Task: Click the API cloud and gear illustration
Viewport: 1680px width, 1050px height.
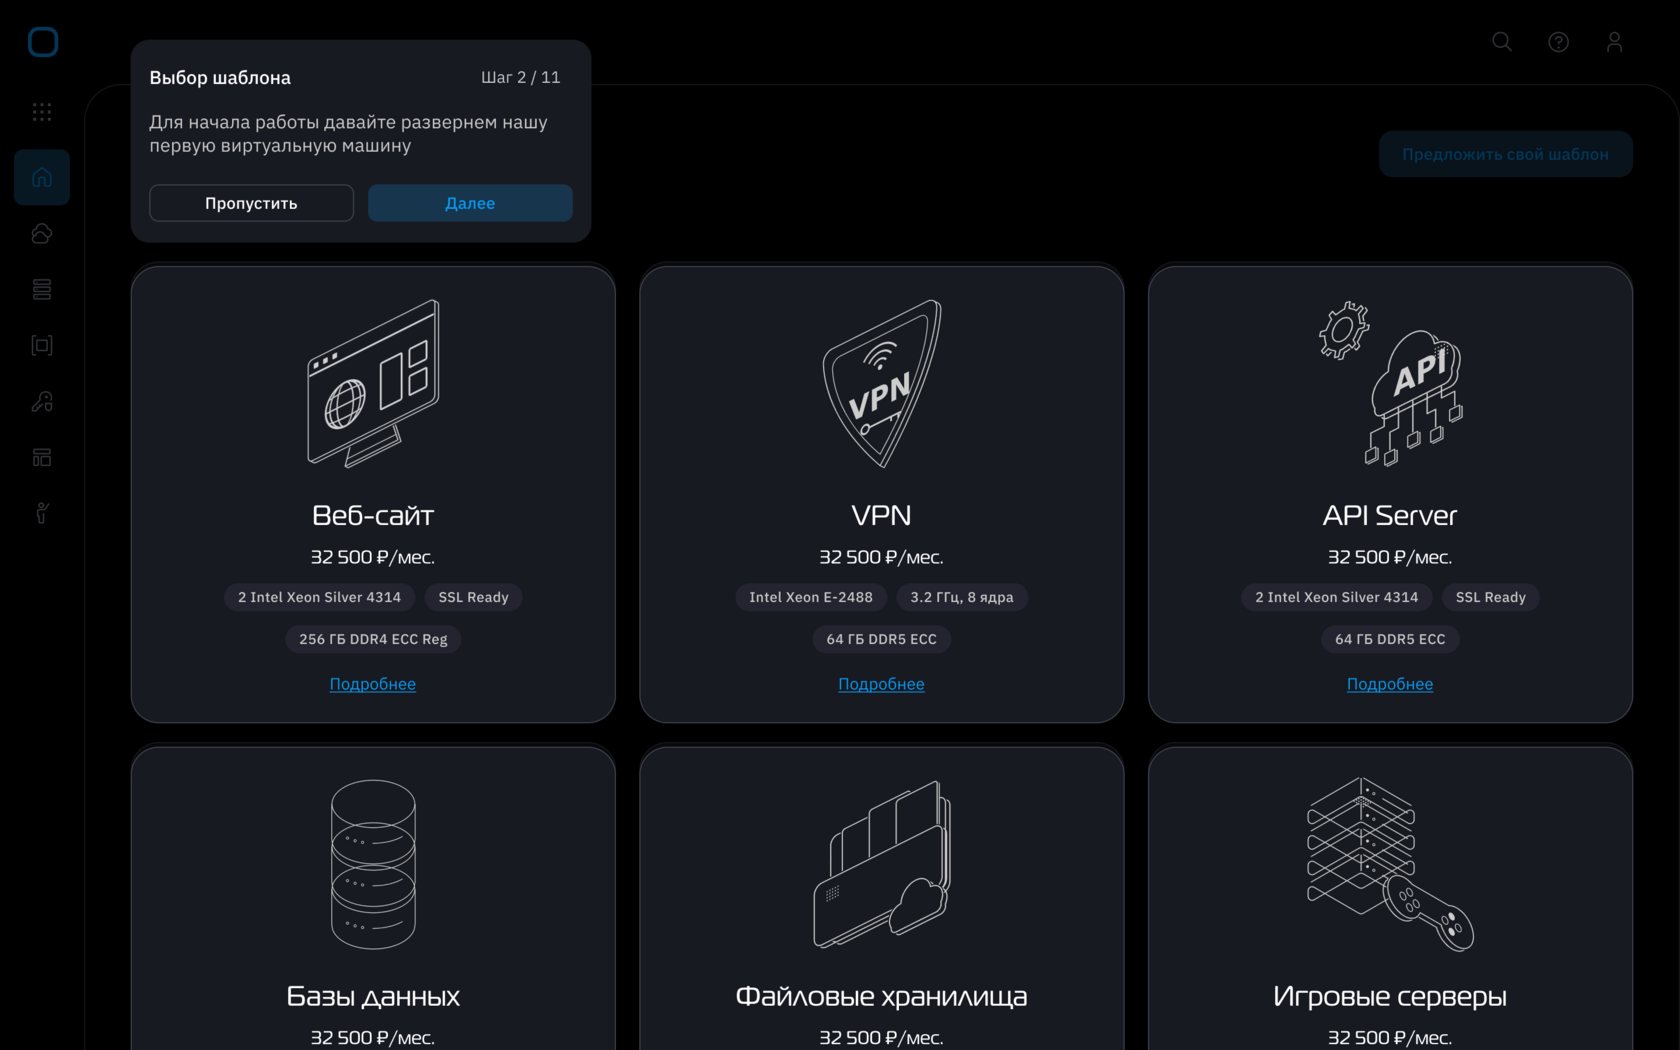Action: tap(1390, 384)
